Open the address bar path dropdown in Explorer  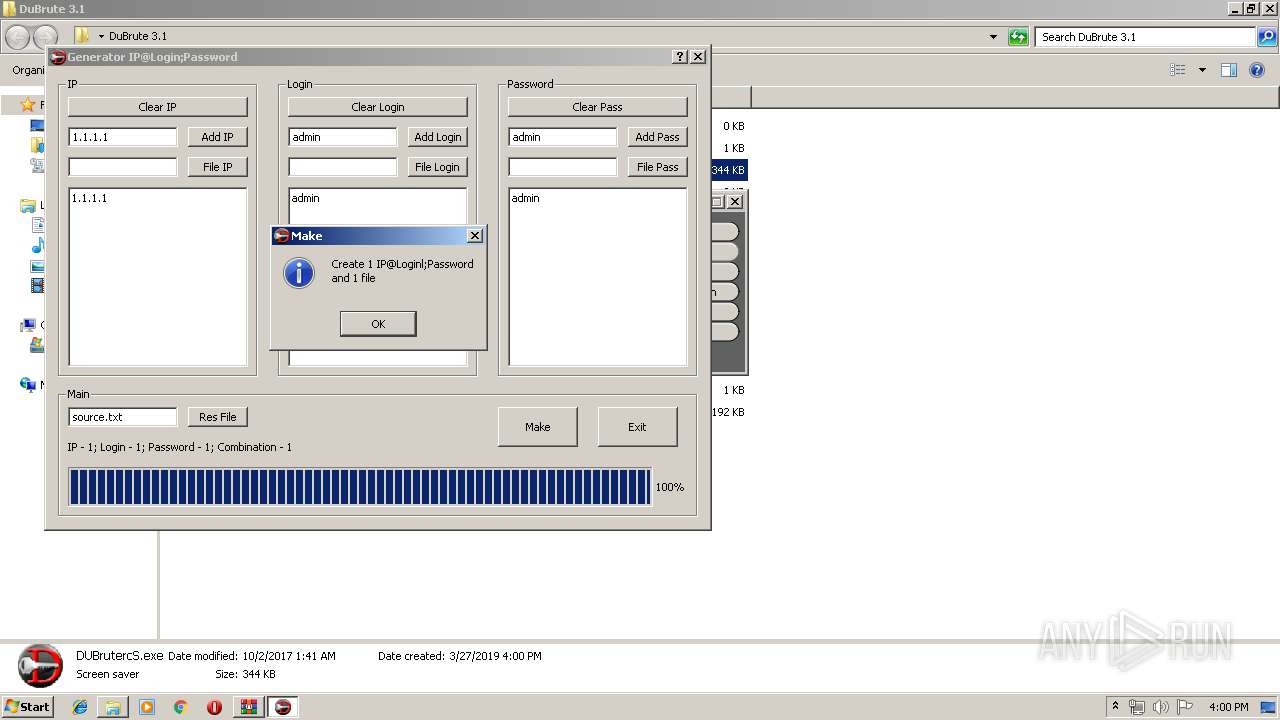[101, 37]
